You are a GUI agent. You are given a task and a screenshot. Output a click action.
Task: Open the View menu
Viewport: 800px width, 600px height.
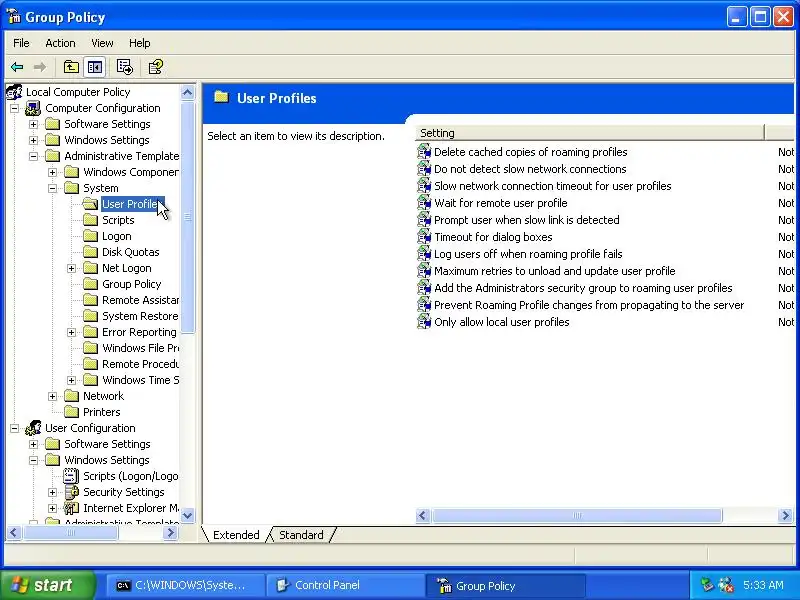pos(102,43)
